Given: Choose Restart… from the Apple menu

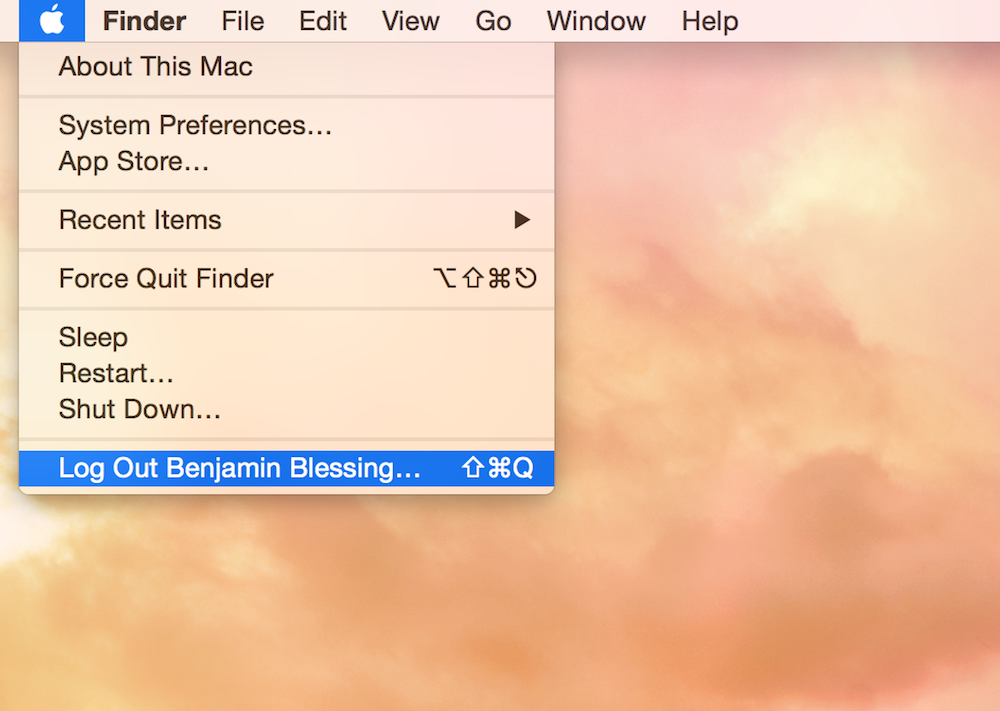Looking at the screenshot, I should point(286,373).
